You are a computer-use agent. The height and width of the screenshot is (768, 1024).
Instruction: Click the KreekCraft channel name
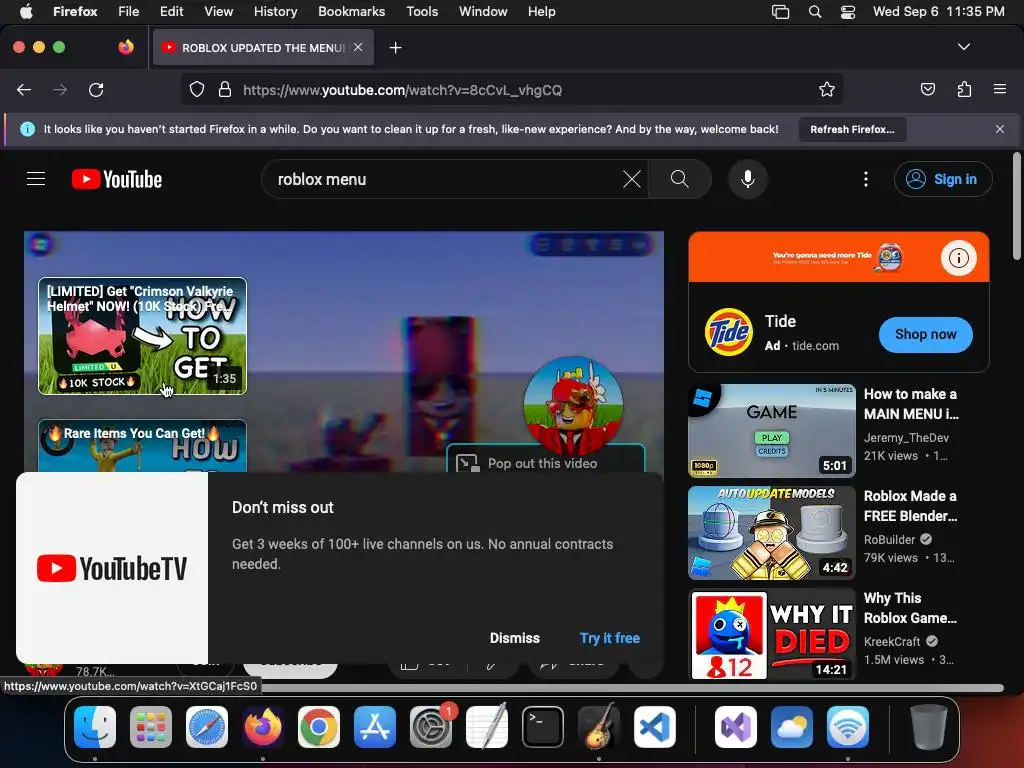tap(891, 641)
